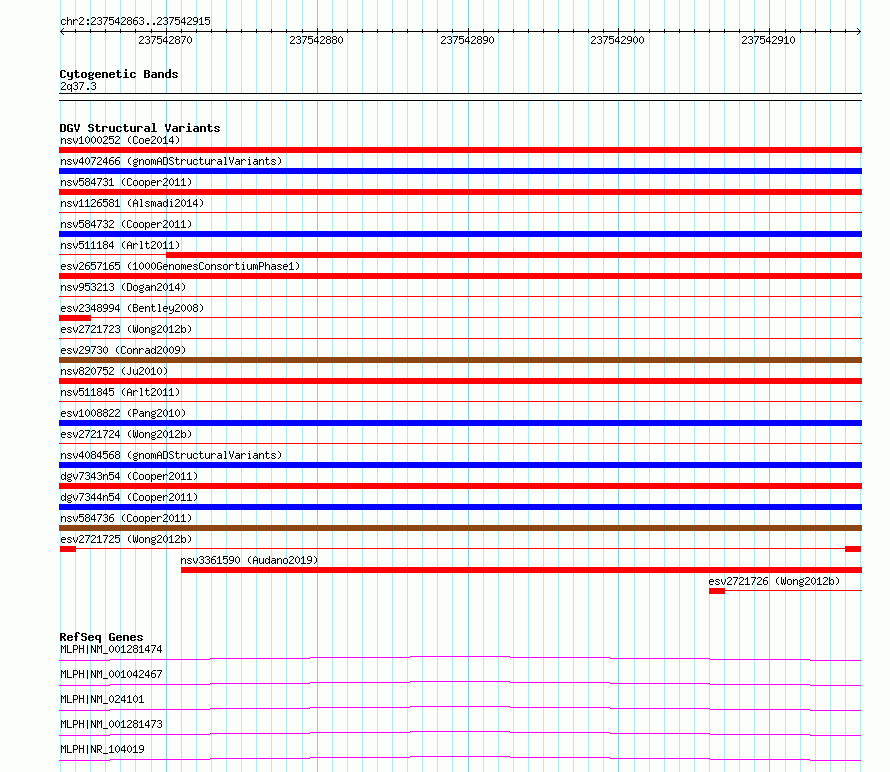Click the esv2721726 (Wong2012b) label
Image resolution: width=890 pixels, height=772 pixels.
point(774,581)
